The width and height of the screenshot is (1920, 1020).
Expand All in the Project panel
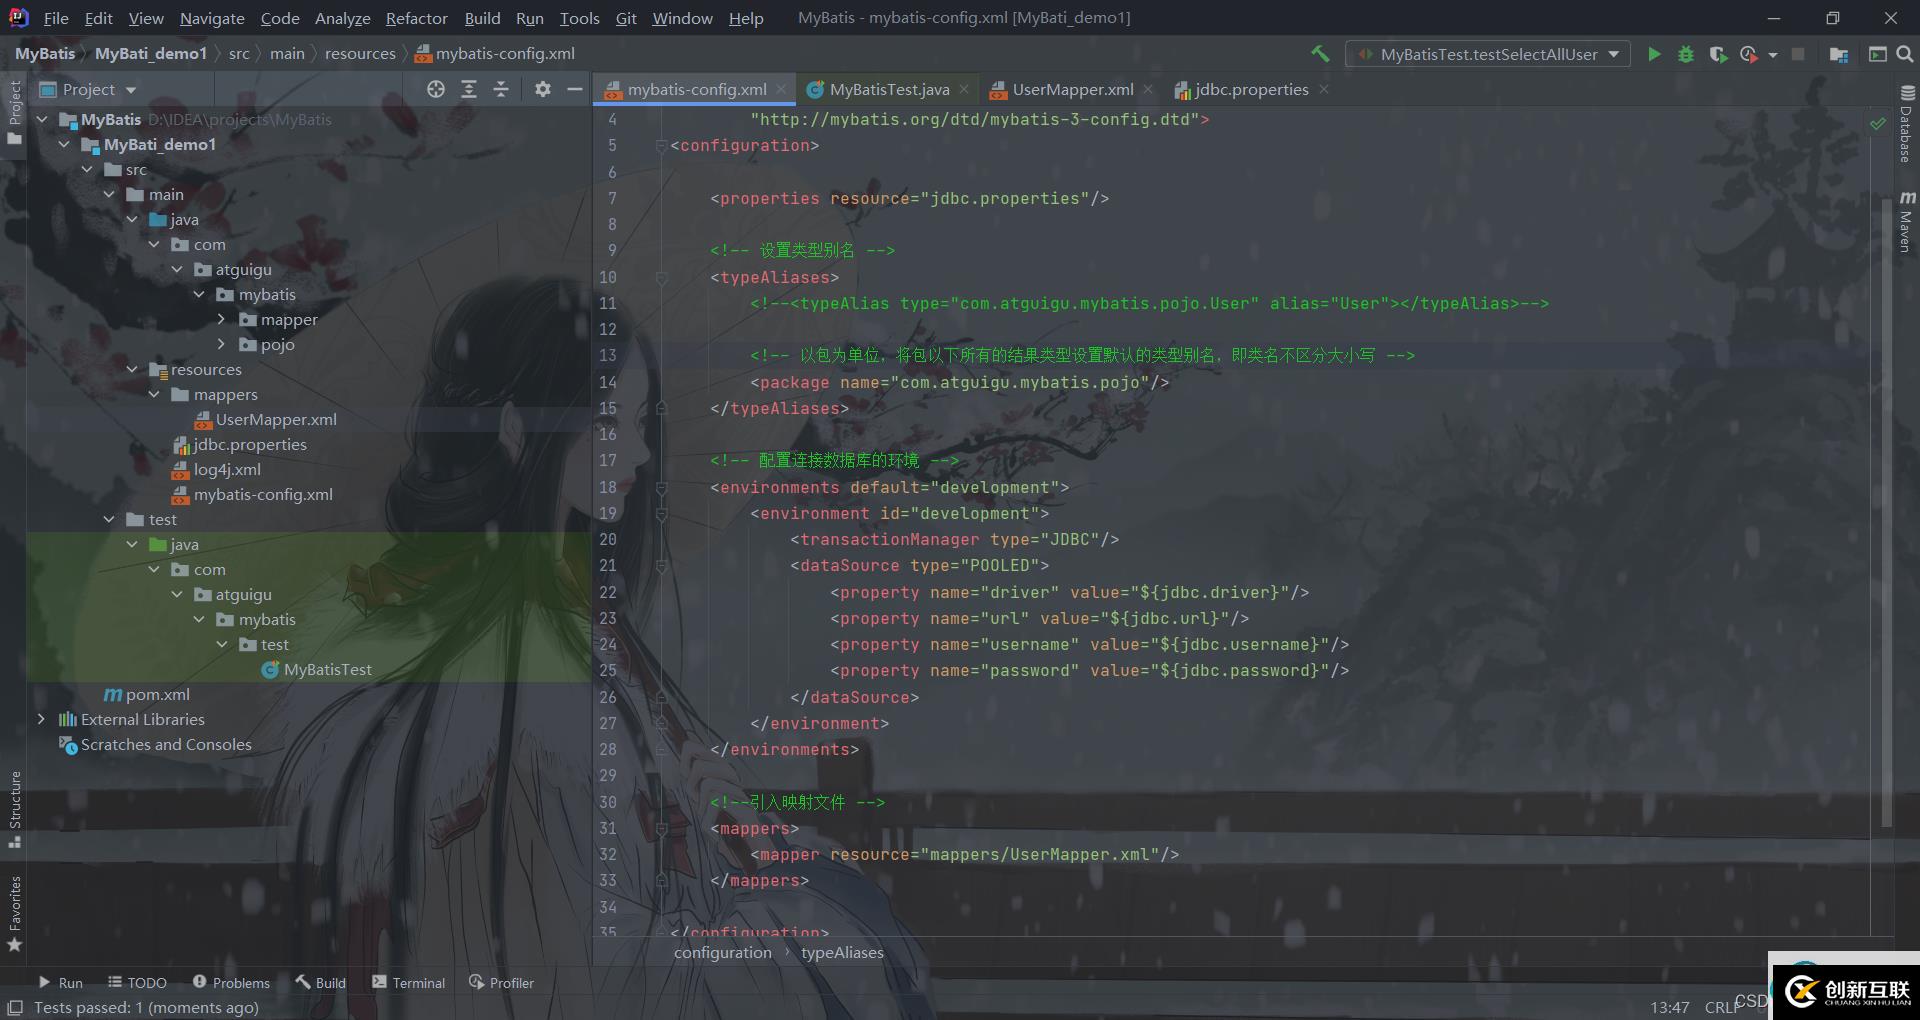469,89
